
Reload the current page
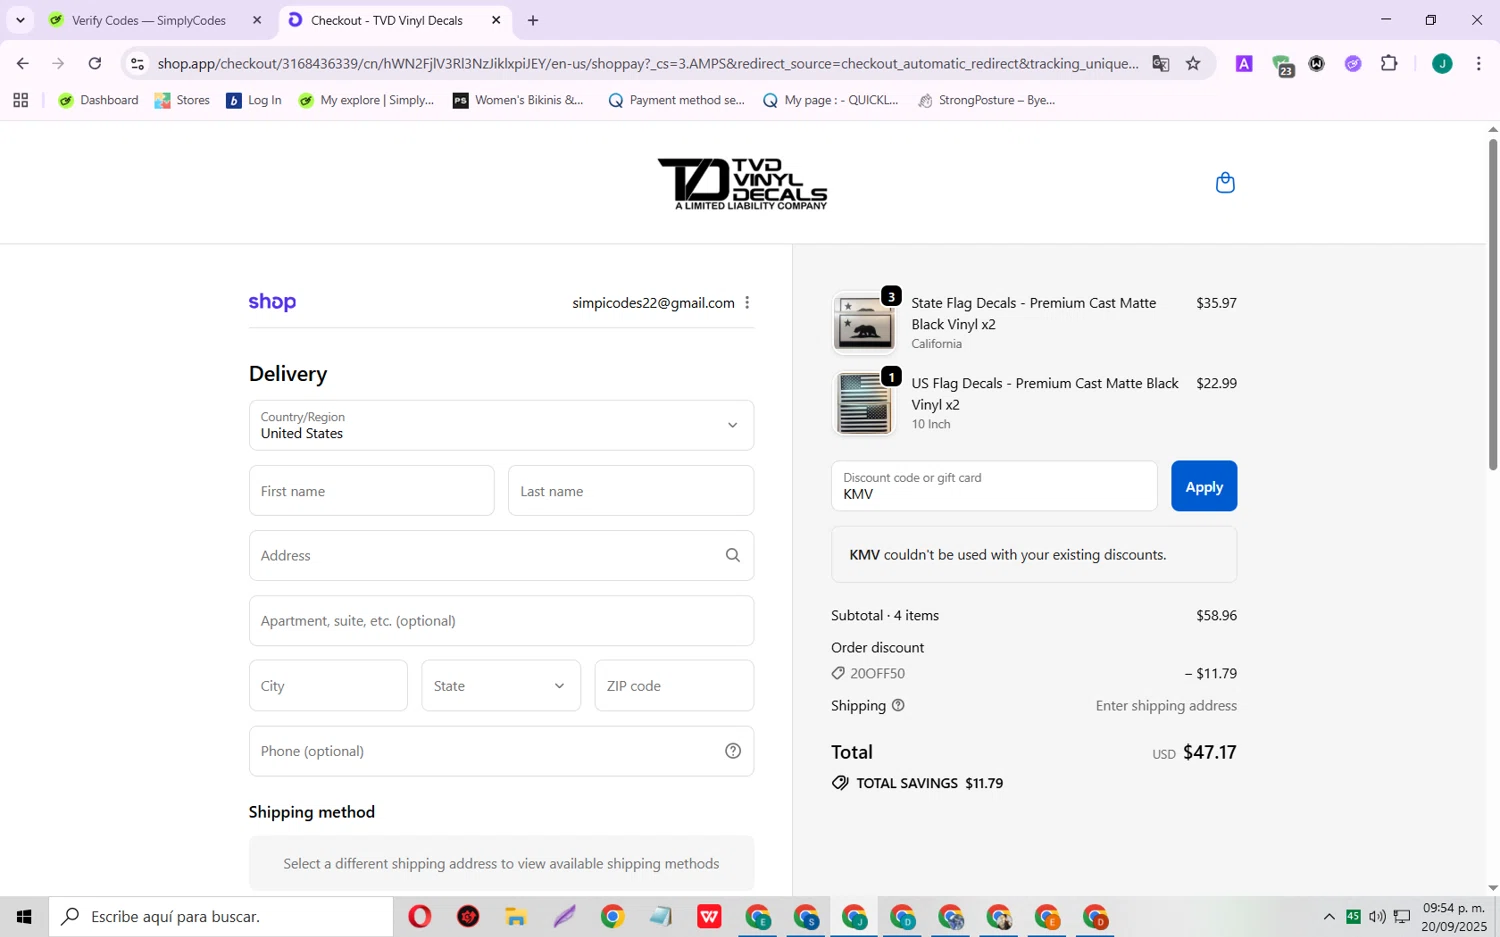(95, 64)
